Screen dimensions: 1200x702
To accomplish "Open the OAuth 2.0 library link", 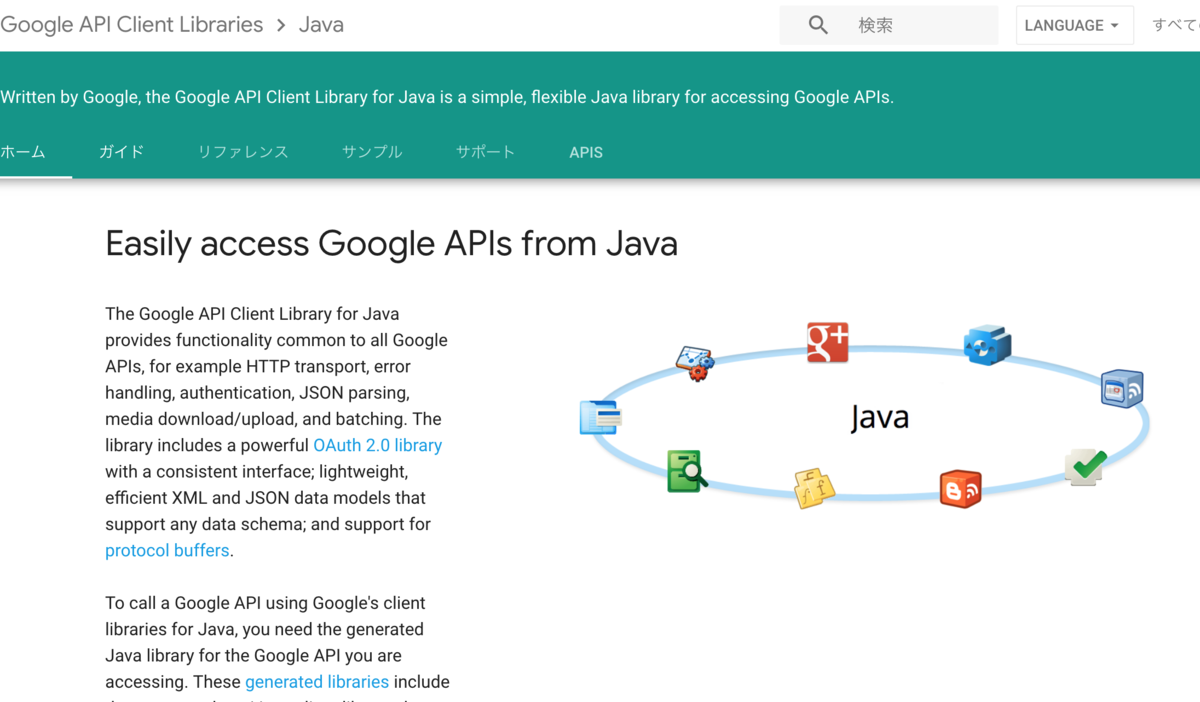I will pos(377,445).
